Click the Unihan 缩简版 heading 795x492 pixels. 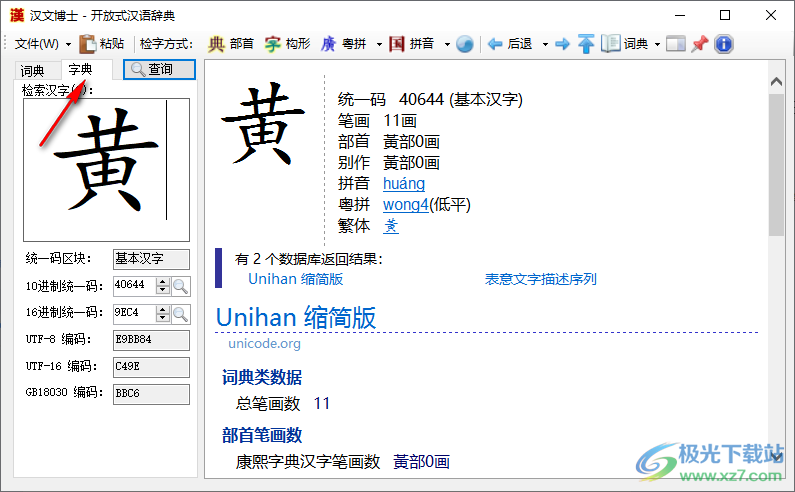coord(296,318)
